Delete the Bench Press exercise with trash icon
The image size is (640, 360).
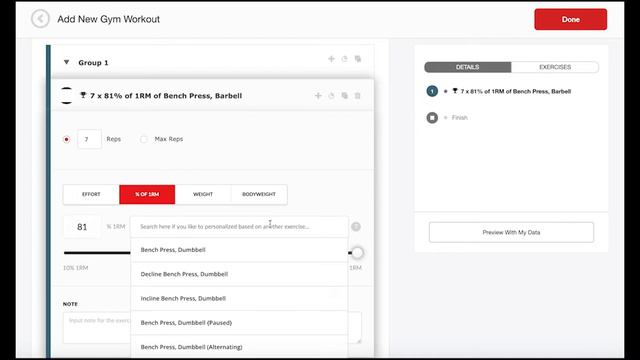[358, 96]
